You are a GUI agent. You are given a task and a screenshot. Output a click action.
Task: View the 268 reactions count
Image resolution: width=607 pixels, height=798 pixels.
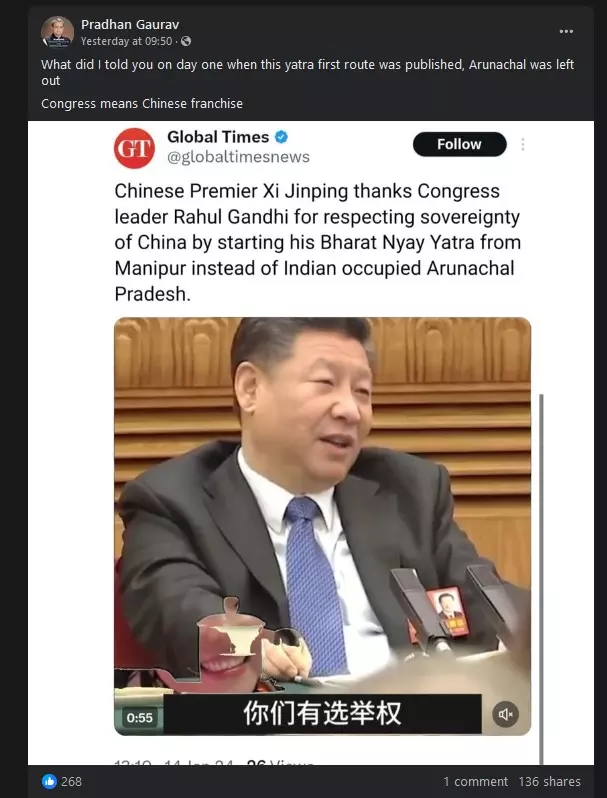point(71,781)
